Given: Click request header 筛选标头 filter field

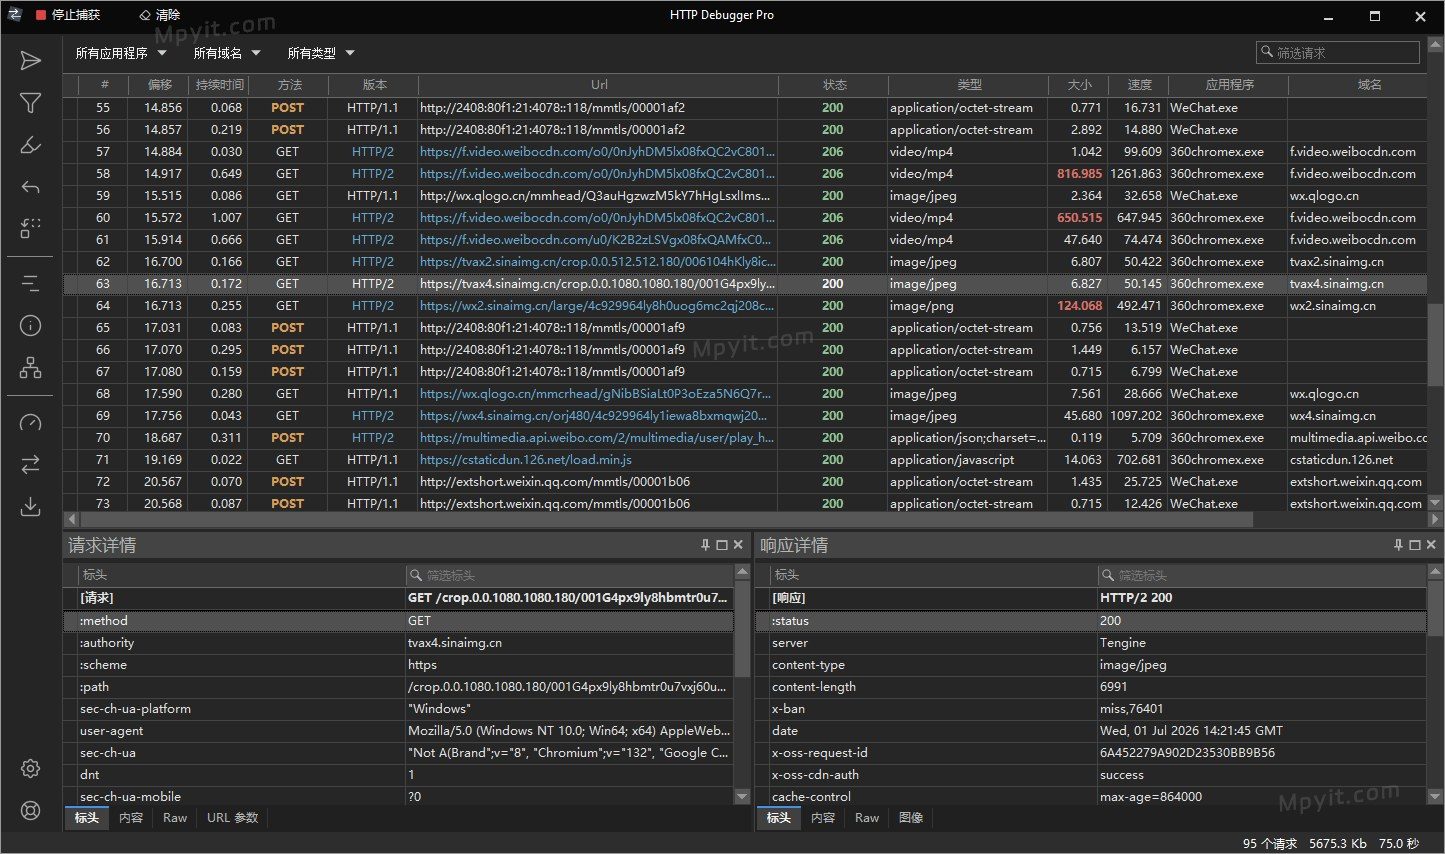Looking at the screenshot, I should pyautogui.click(x=569, y=575).
